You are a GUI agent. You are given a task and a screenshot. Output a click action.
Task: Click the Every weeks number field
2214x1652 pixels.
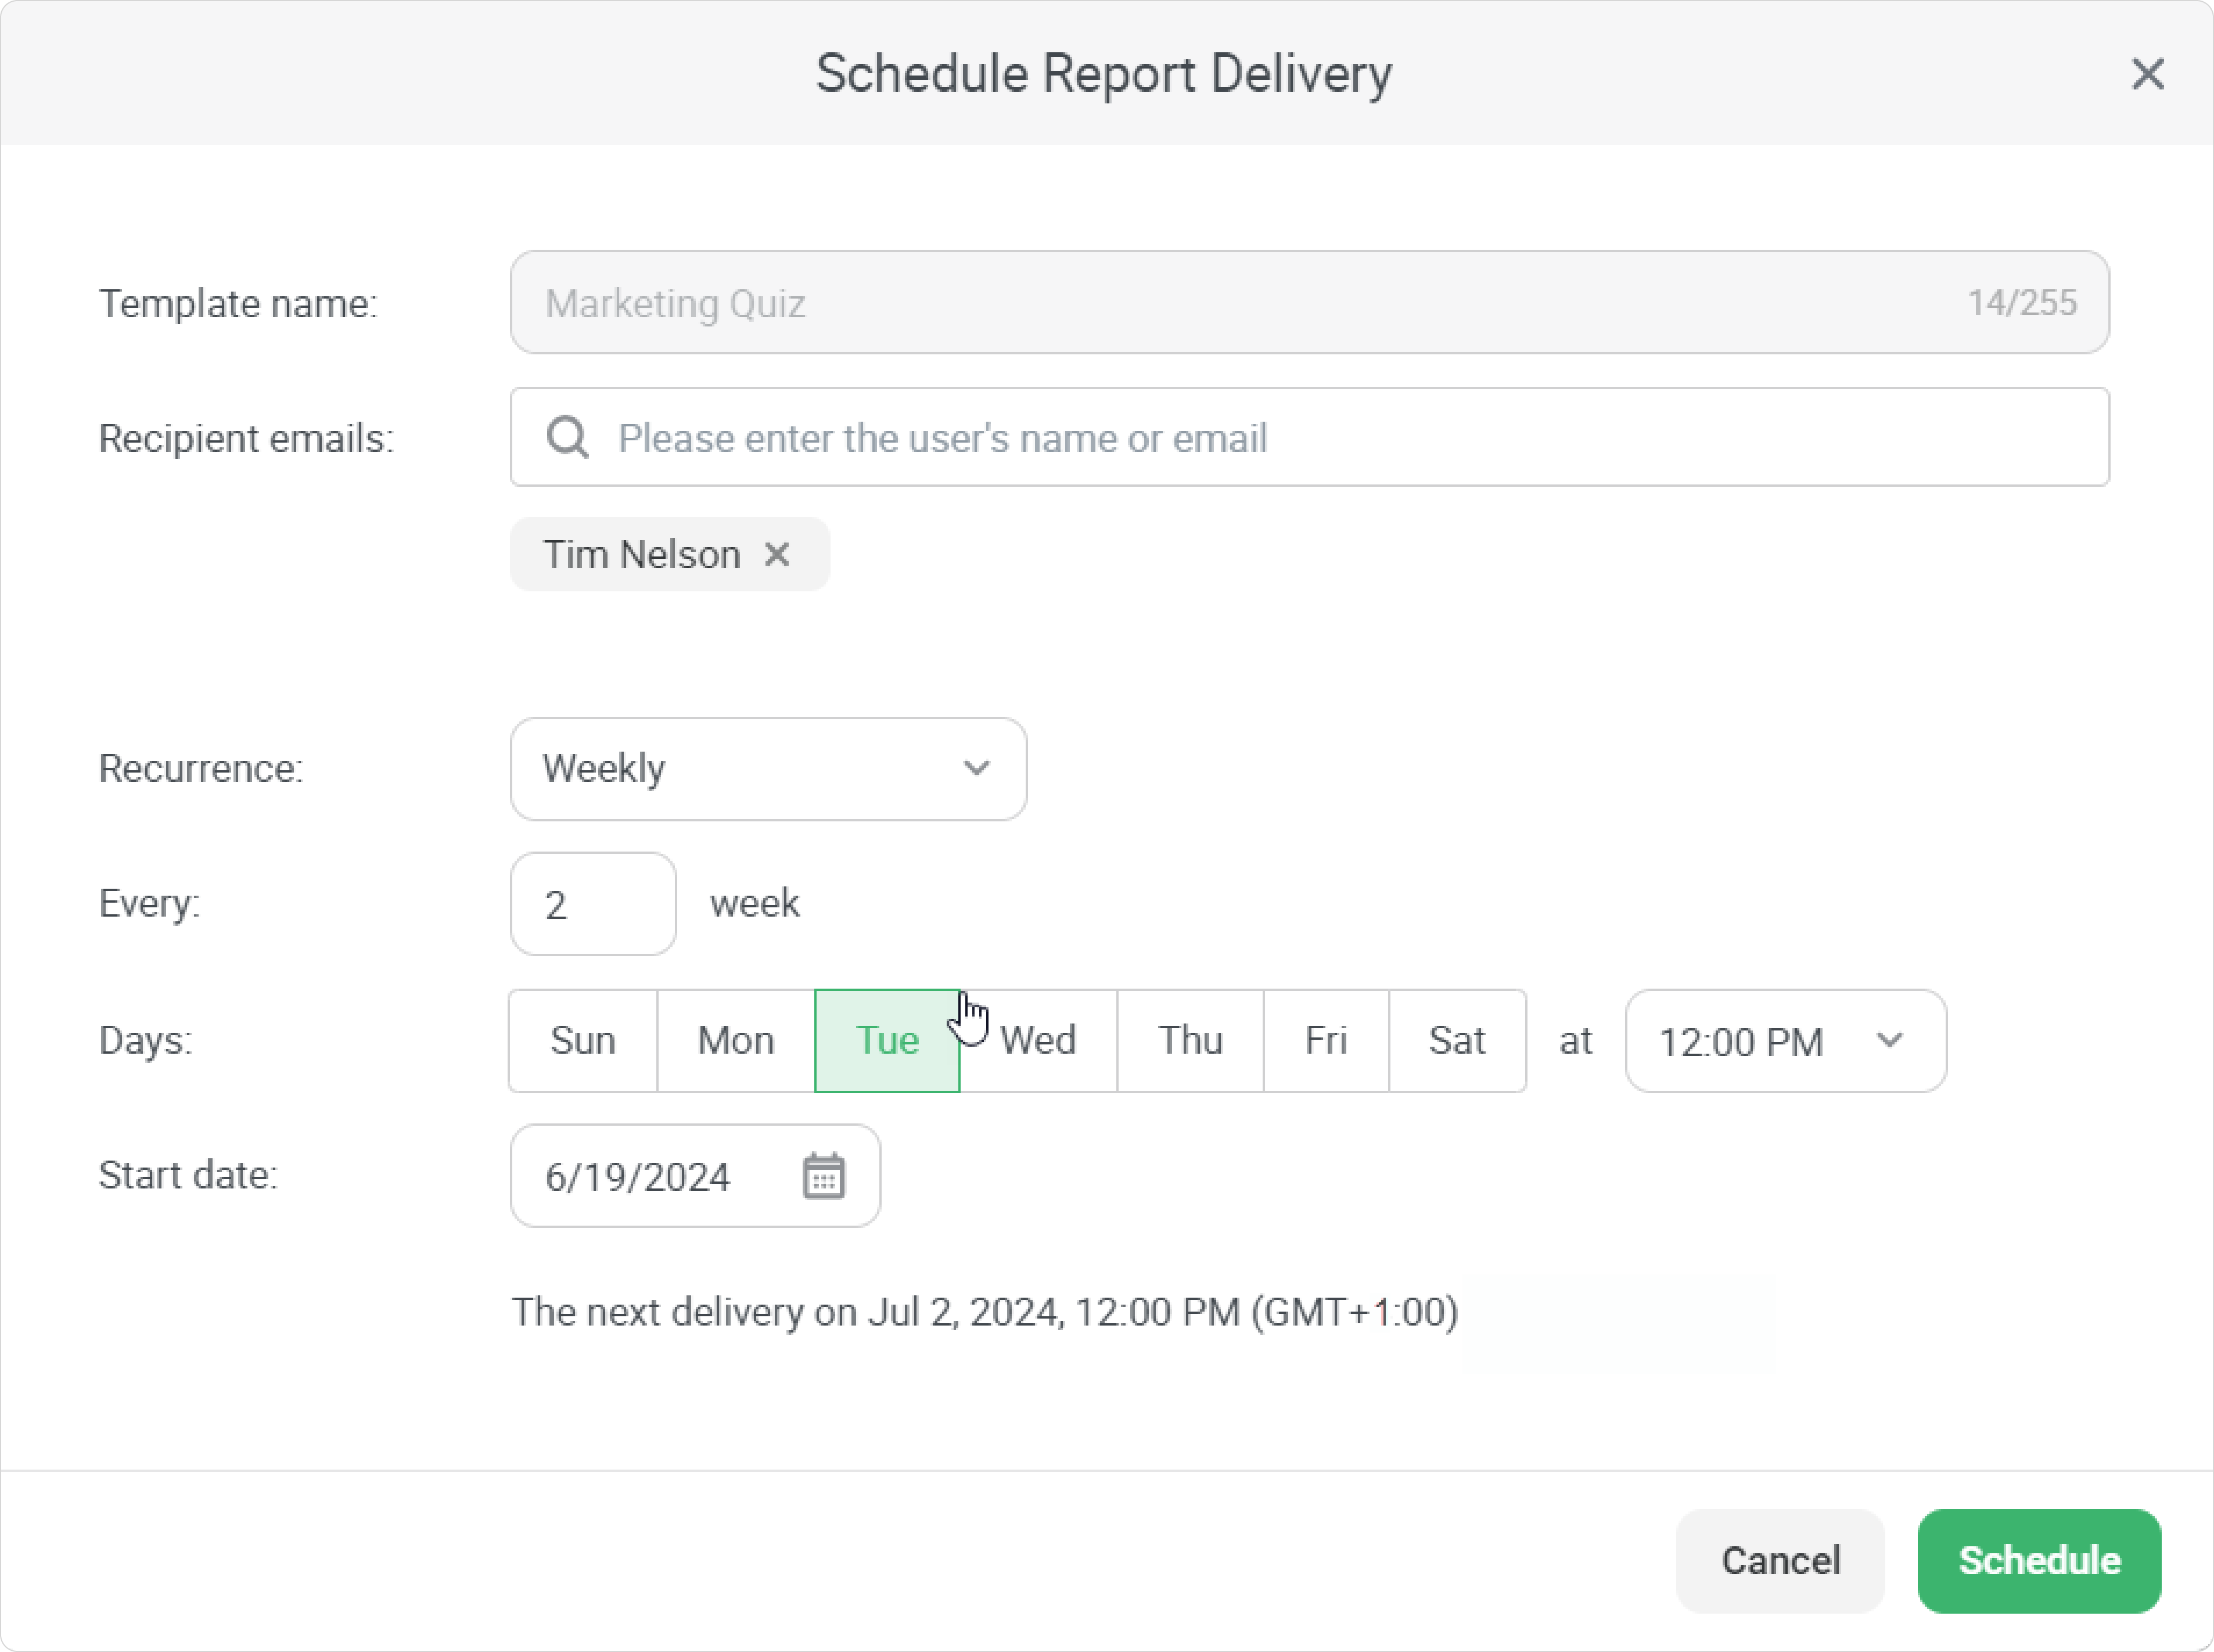pos(592,904)
